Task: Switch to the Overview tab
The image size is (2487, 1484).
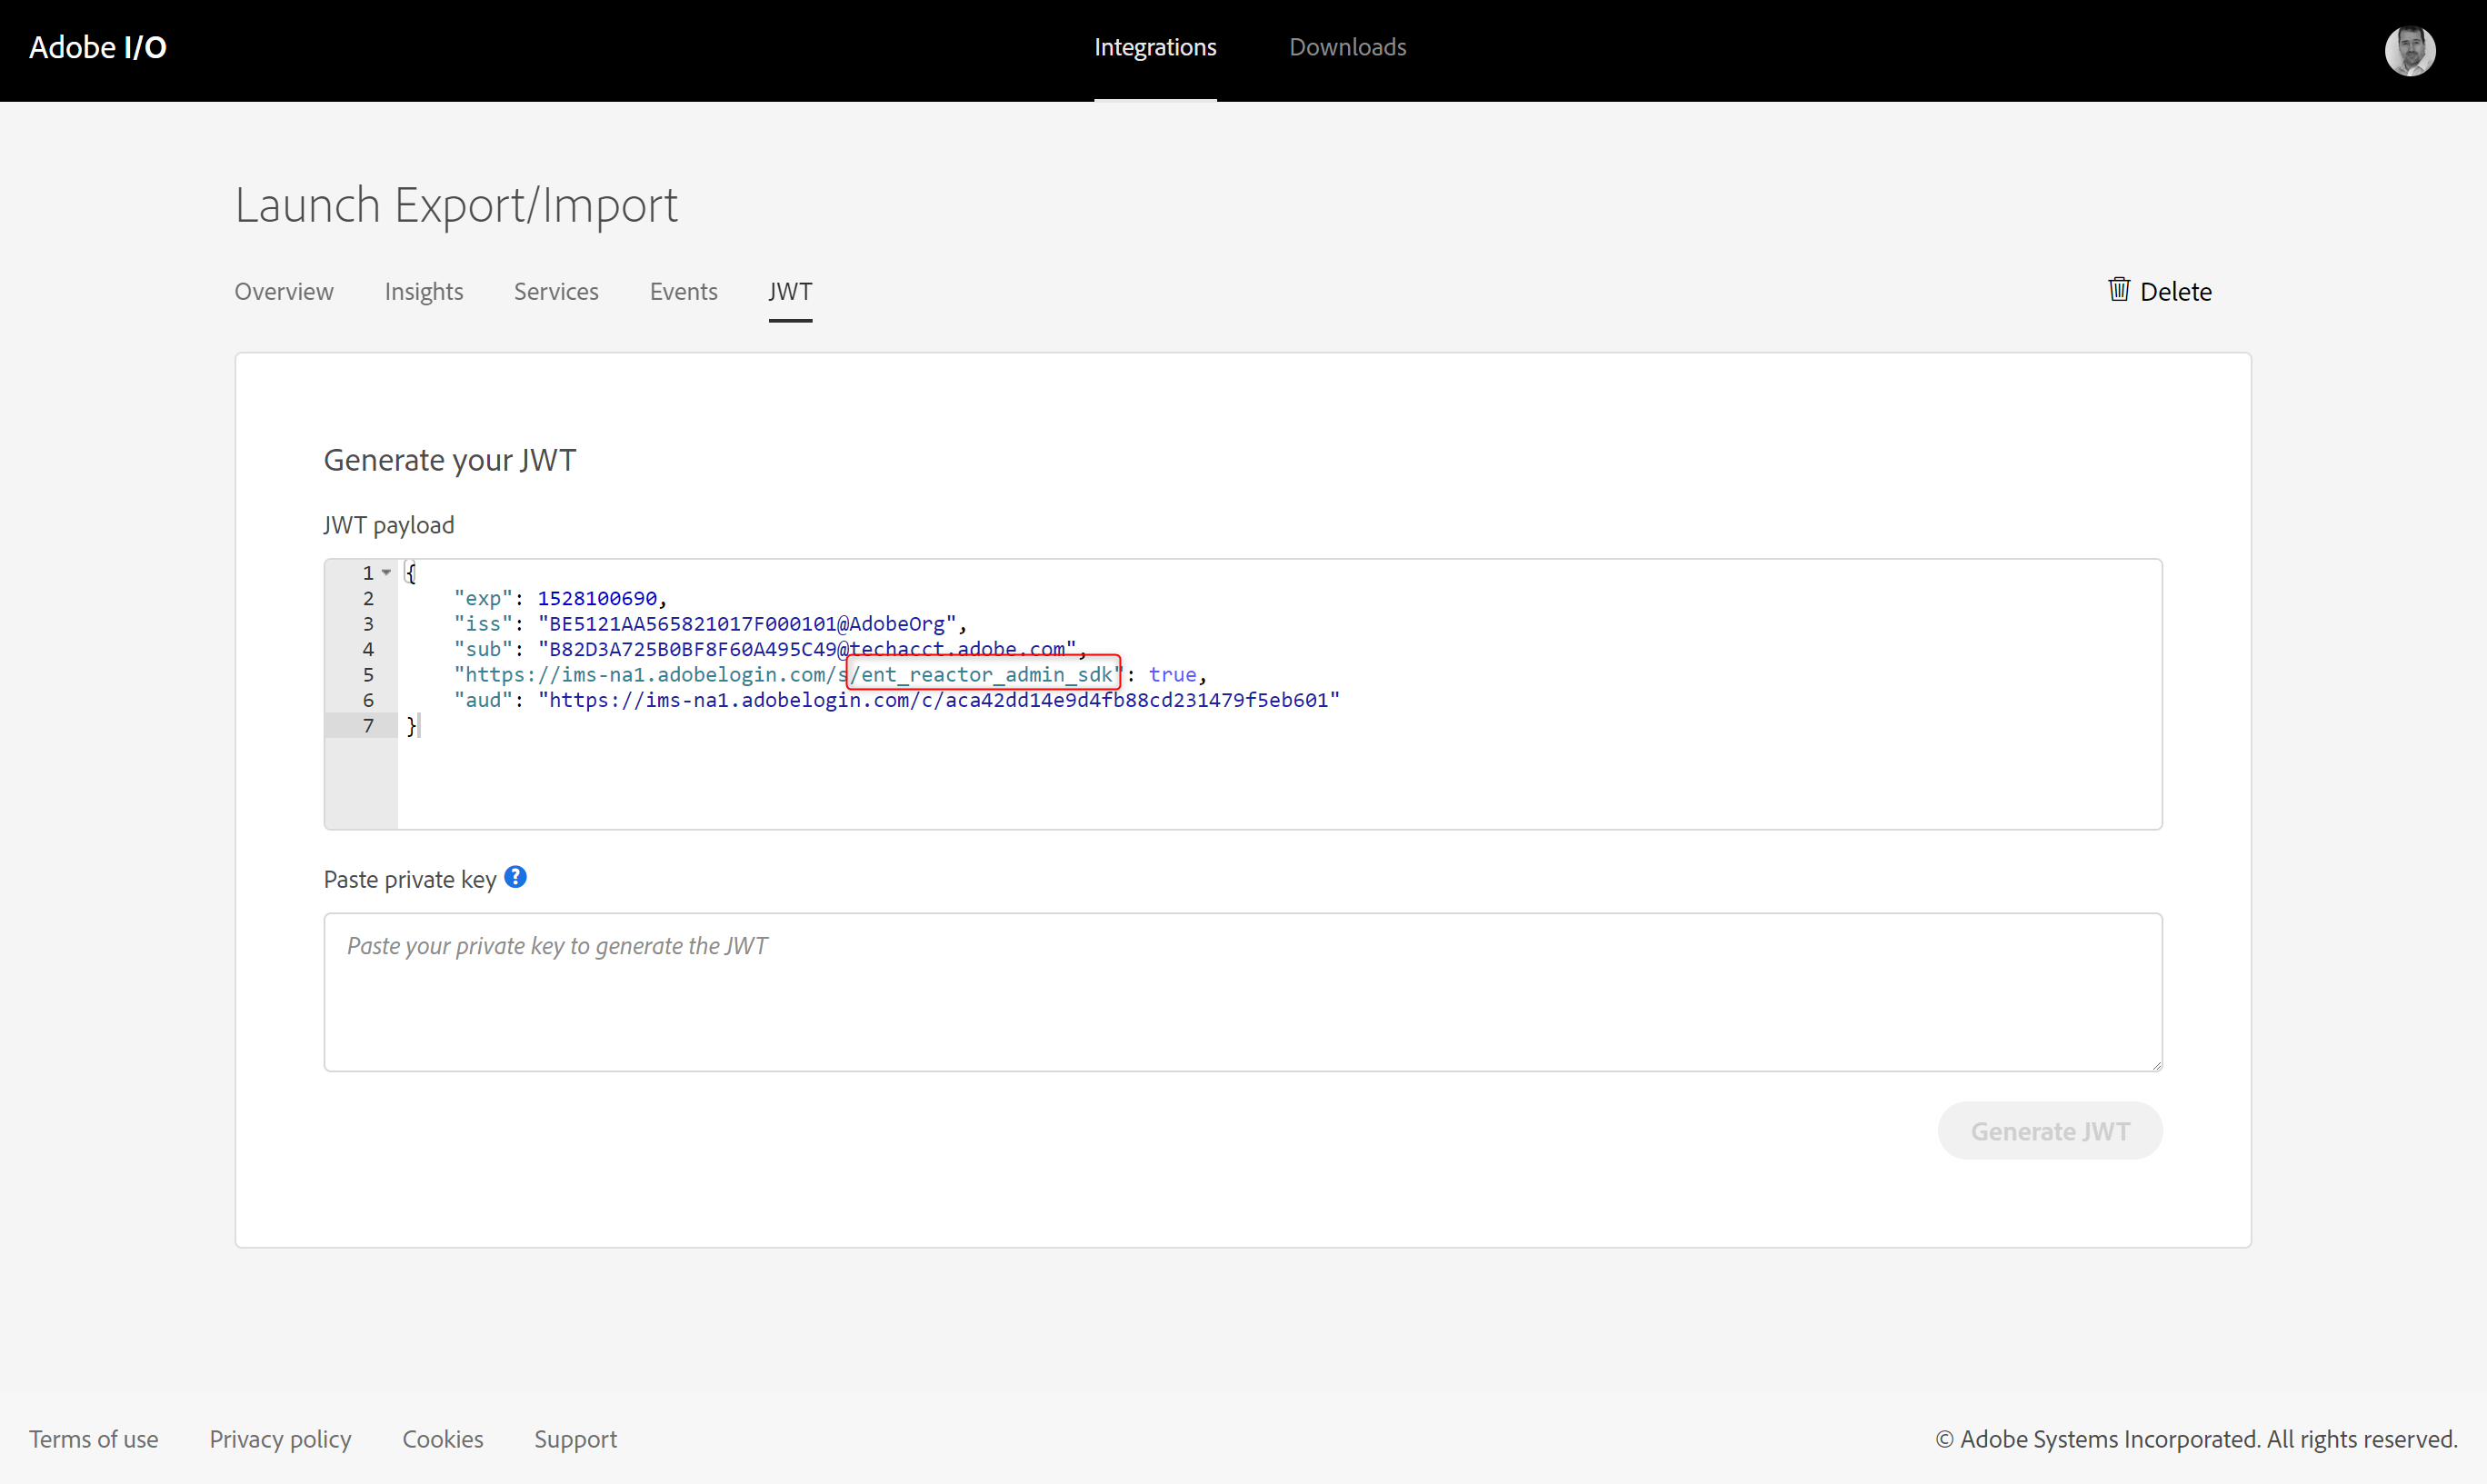Action: point(284,291)
